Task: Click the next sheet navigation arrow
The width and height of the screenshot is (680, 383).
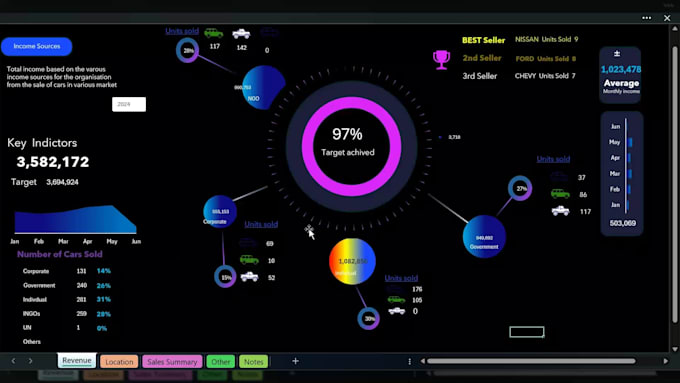Action: pyautogui.click(x=30, y=361)
